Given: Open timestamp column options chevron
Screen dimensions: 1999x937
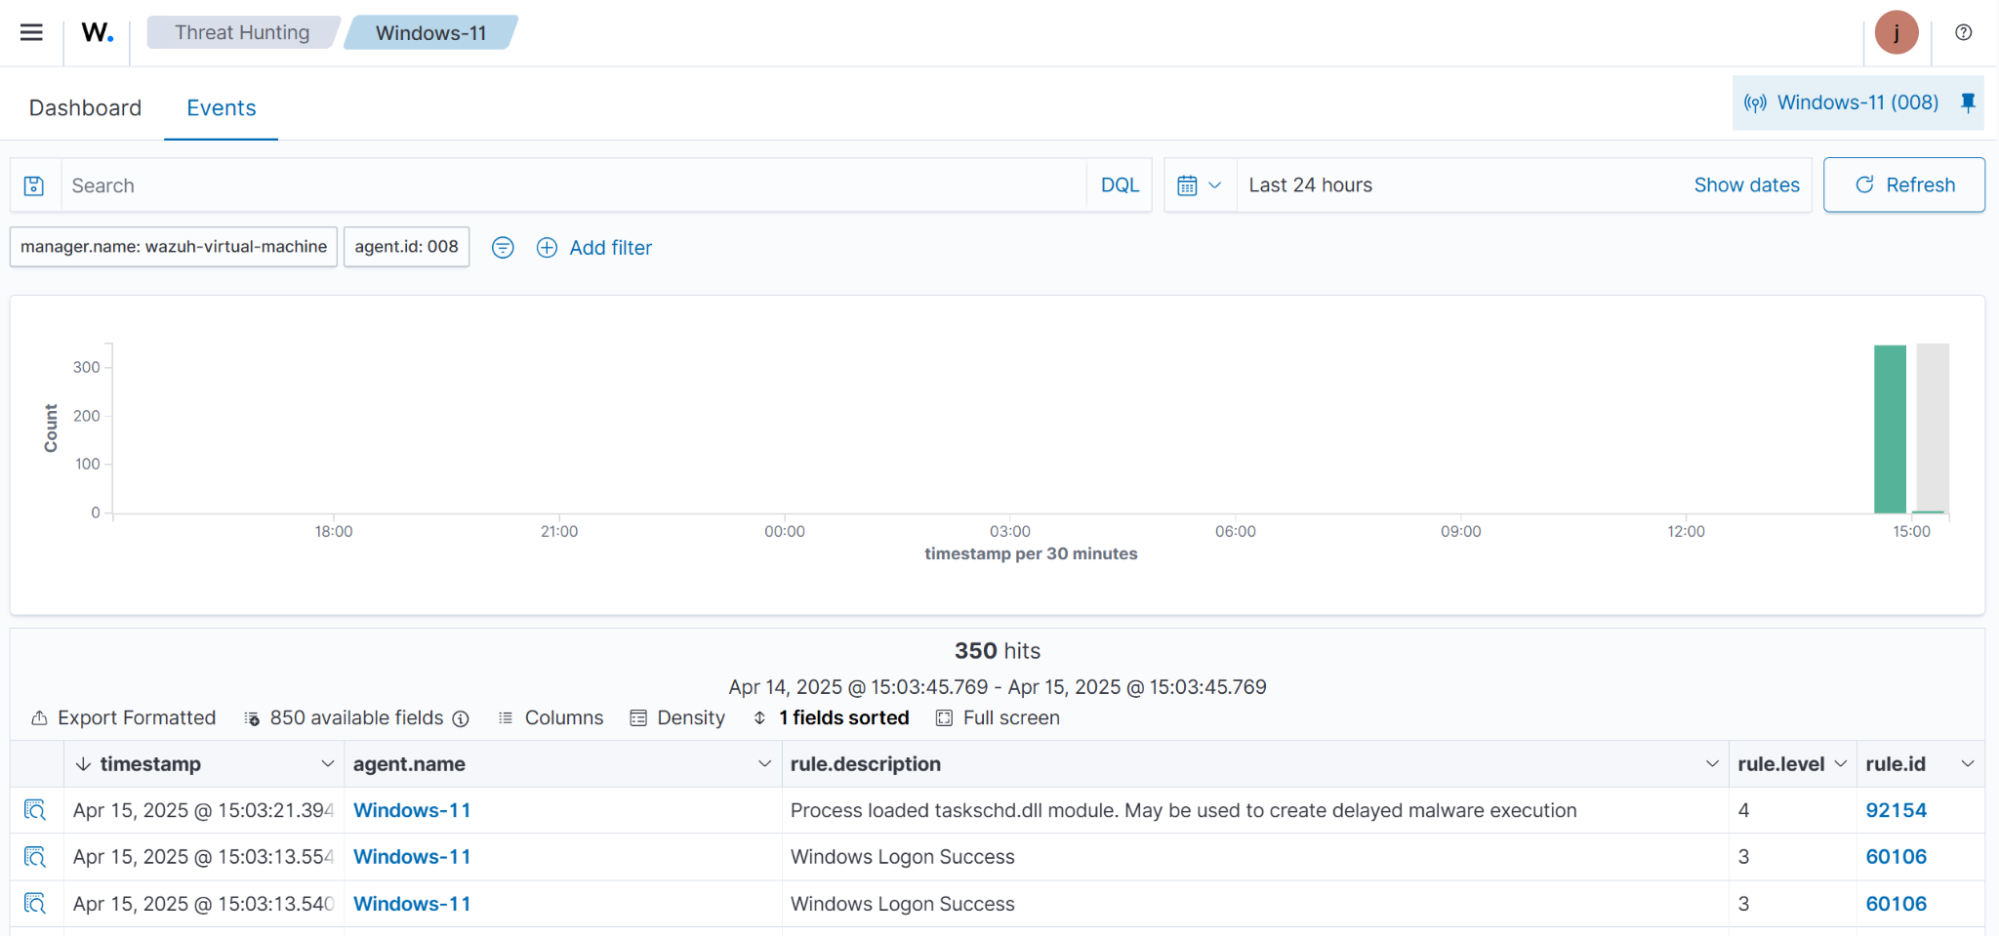Looking at the screenshot, I should pyautogui.click(x=327, y=764).
